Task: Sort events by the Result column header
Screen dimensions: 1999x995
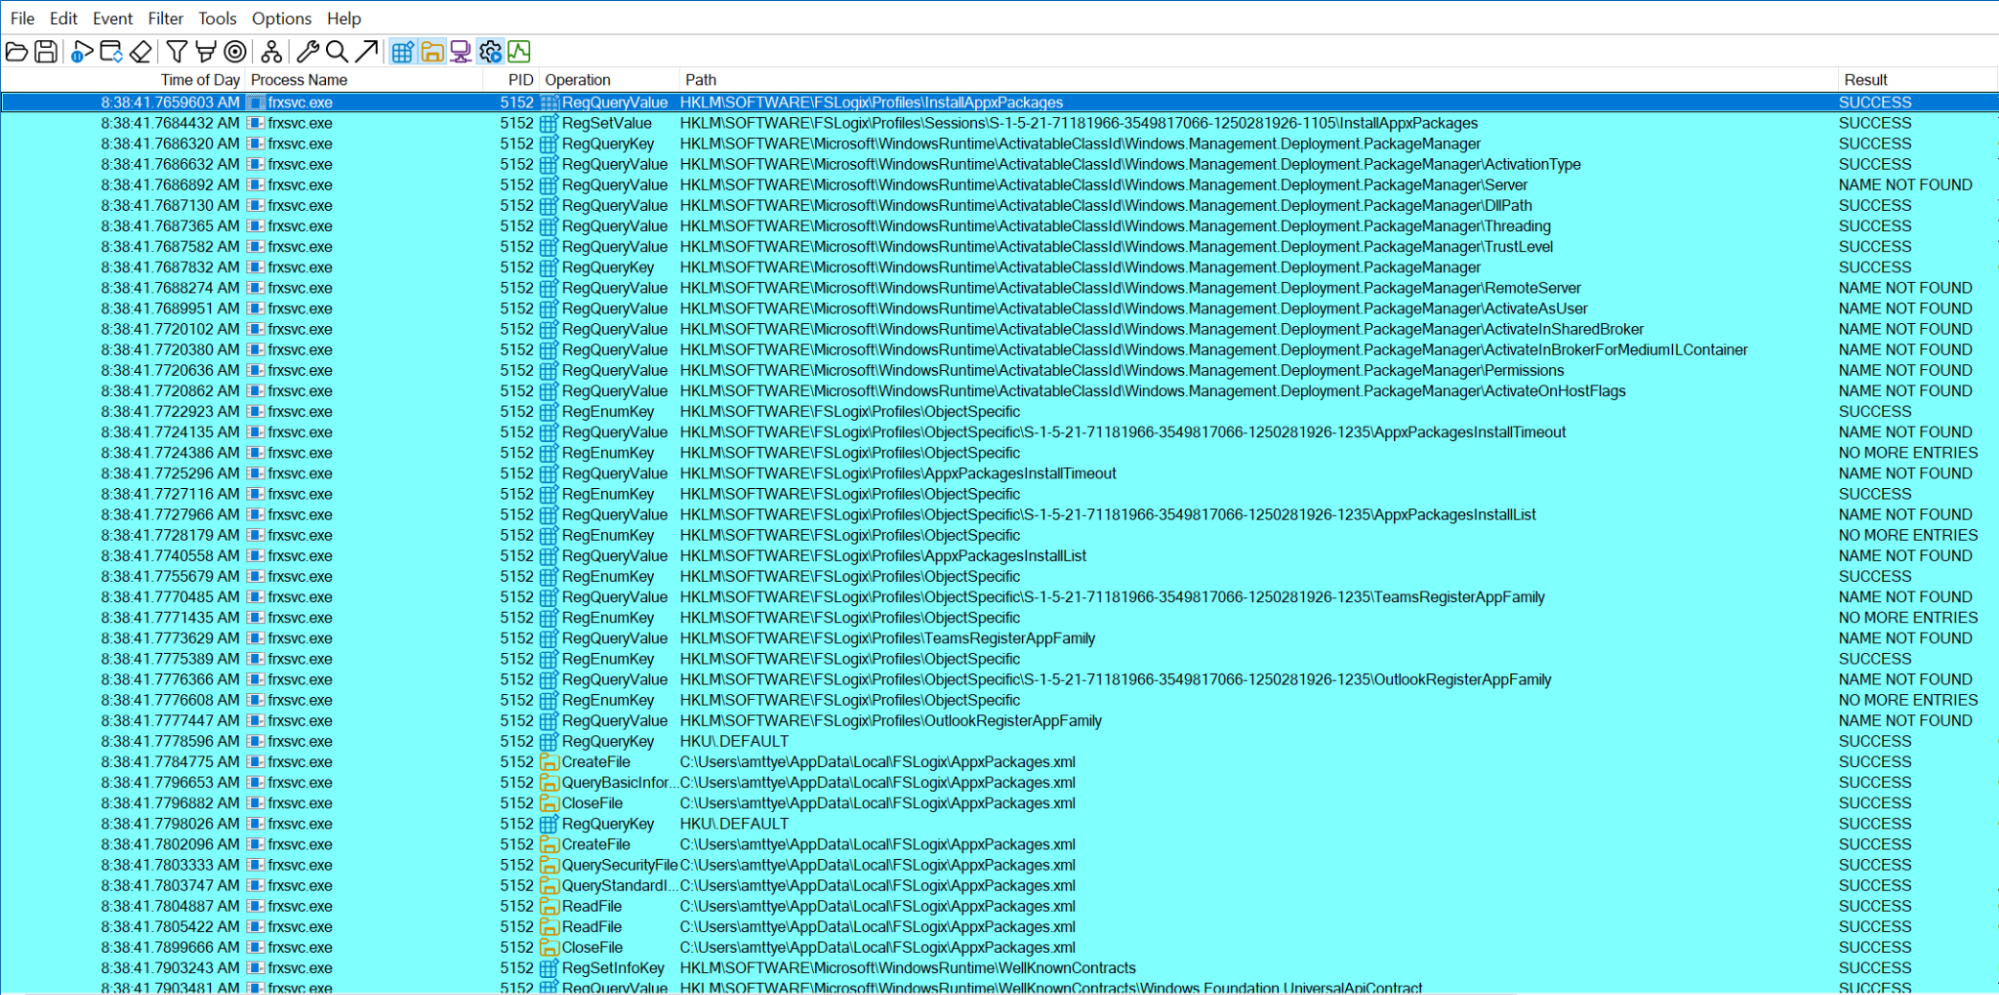Action: tap(1866, 79)
